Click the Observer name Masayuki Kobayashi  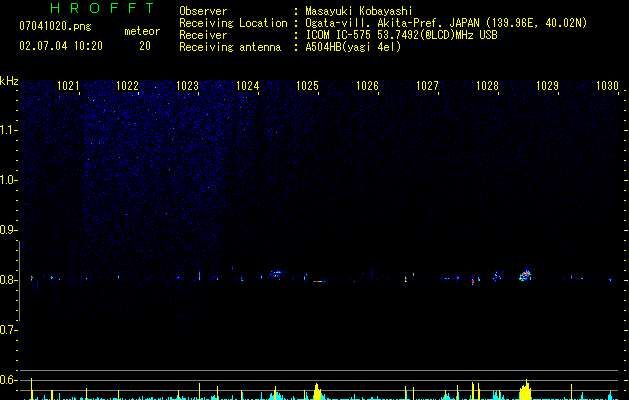click(x=359, y=11)
